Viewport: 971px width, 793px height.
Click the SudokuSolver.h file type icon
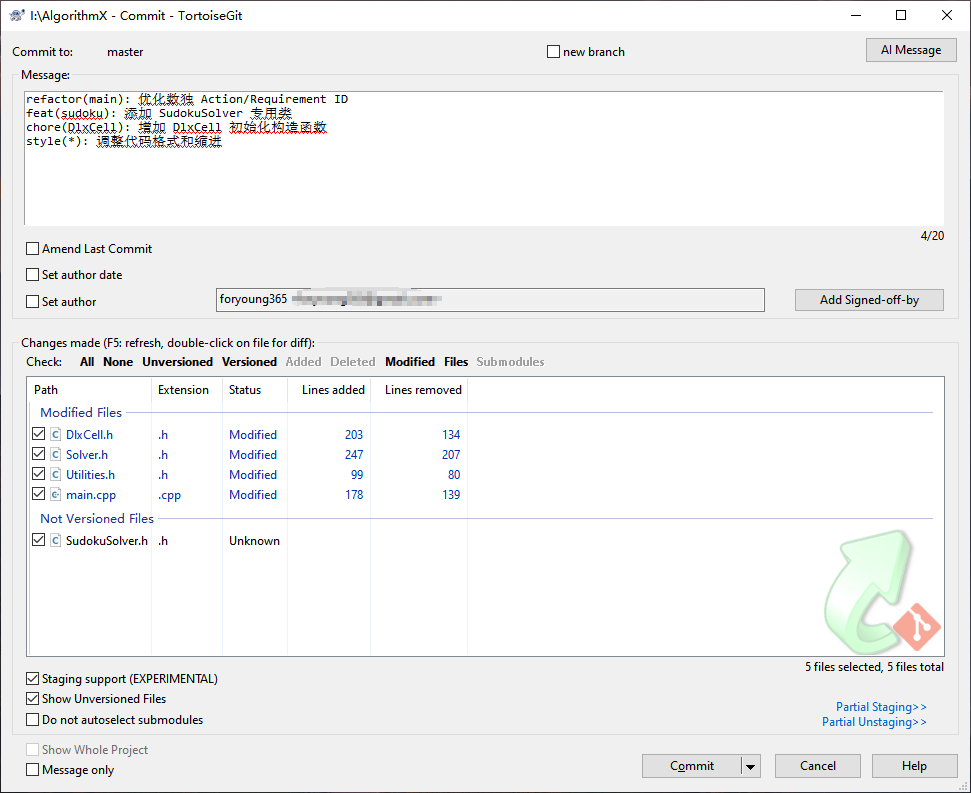[x=56, y=540]
